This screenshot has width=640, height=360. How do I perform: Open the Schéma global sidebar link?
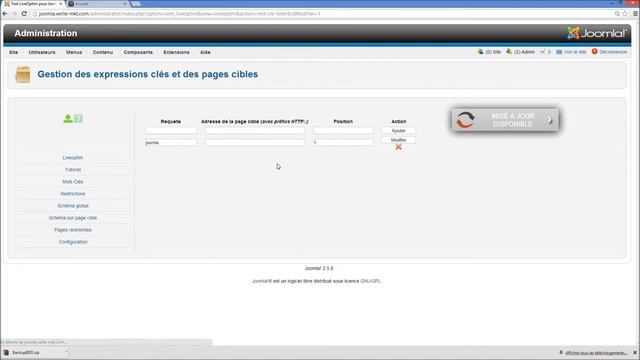(x=73, y=206)
